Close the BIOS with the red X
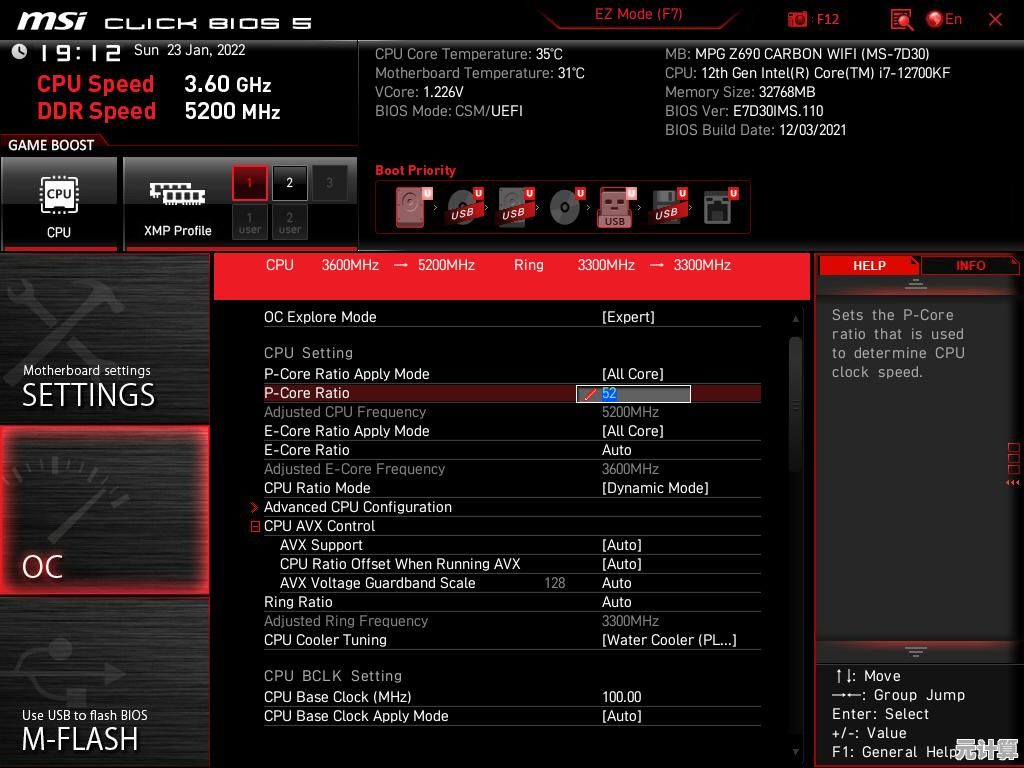 [995, 20]
